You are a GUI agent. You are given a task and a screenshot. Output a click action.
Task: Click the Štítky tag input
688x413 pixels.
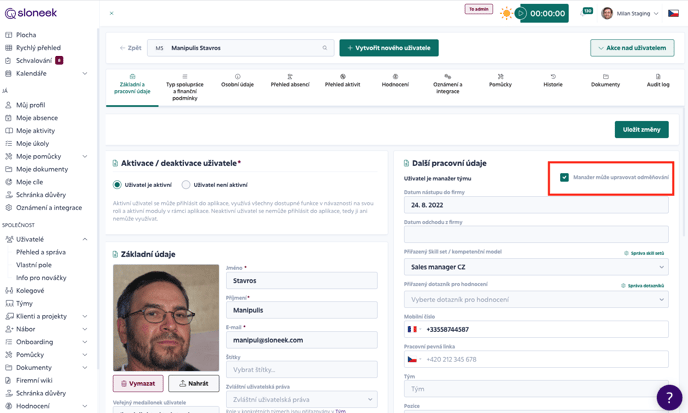pyautogui.click(x=301, y=370)
